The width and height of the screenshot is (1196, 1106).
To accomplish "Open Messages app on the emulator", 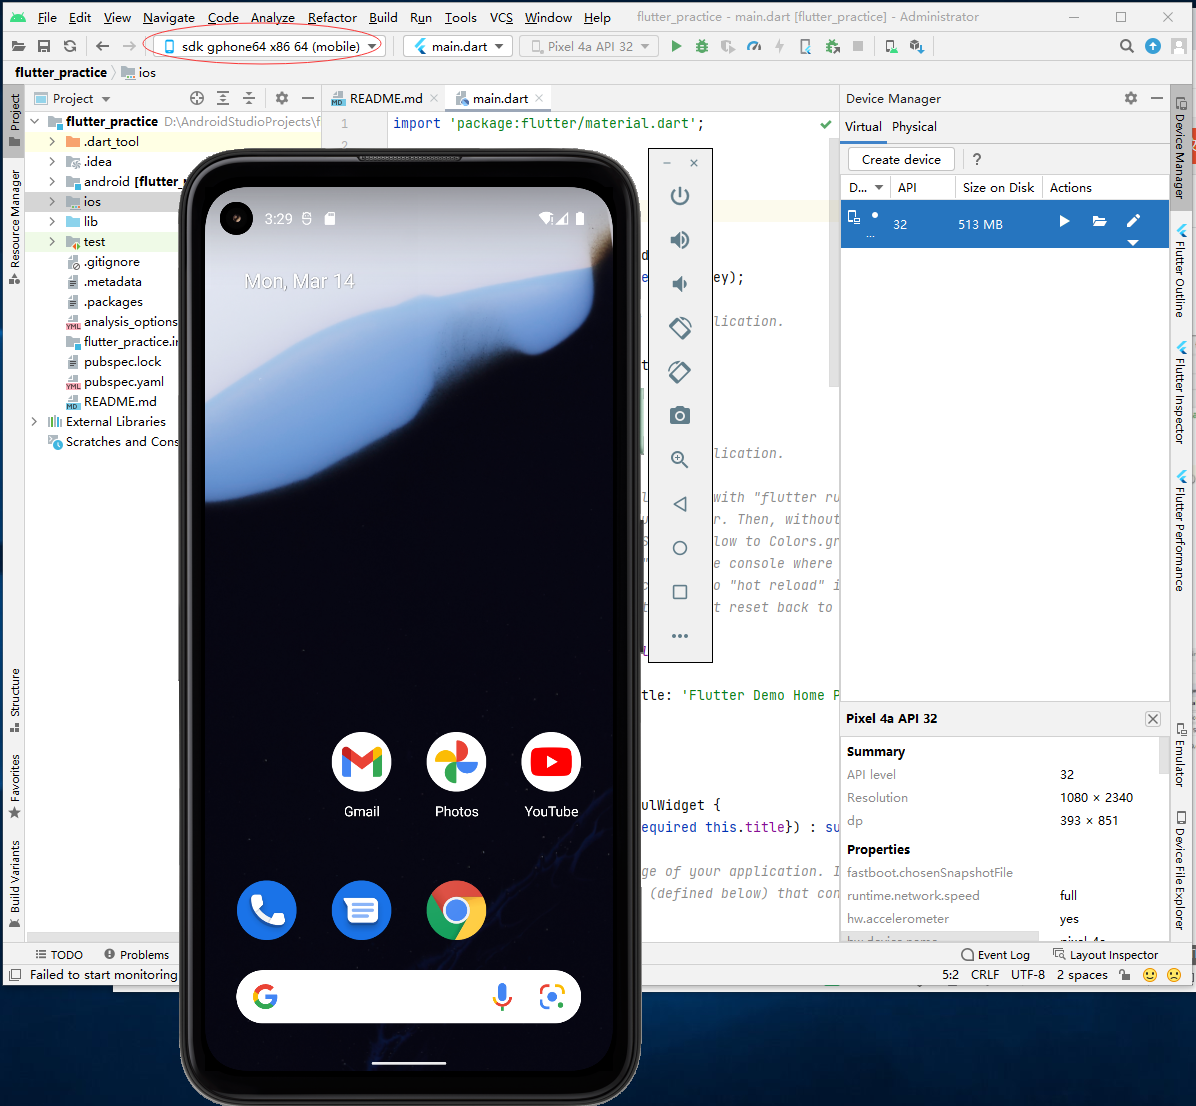I will pos(362,910).
